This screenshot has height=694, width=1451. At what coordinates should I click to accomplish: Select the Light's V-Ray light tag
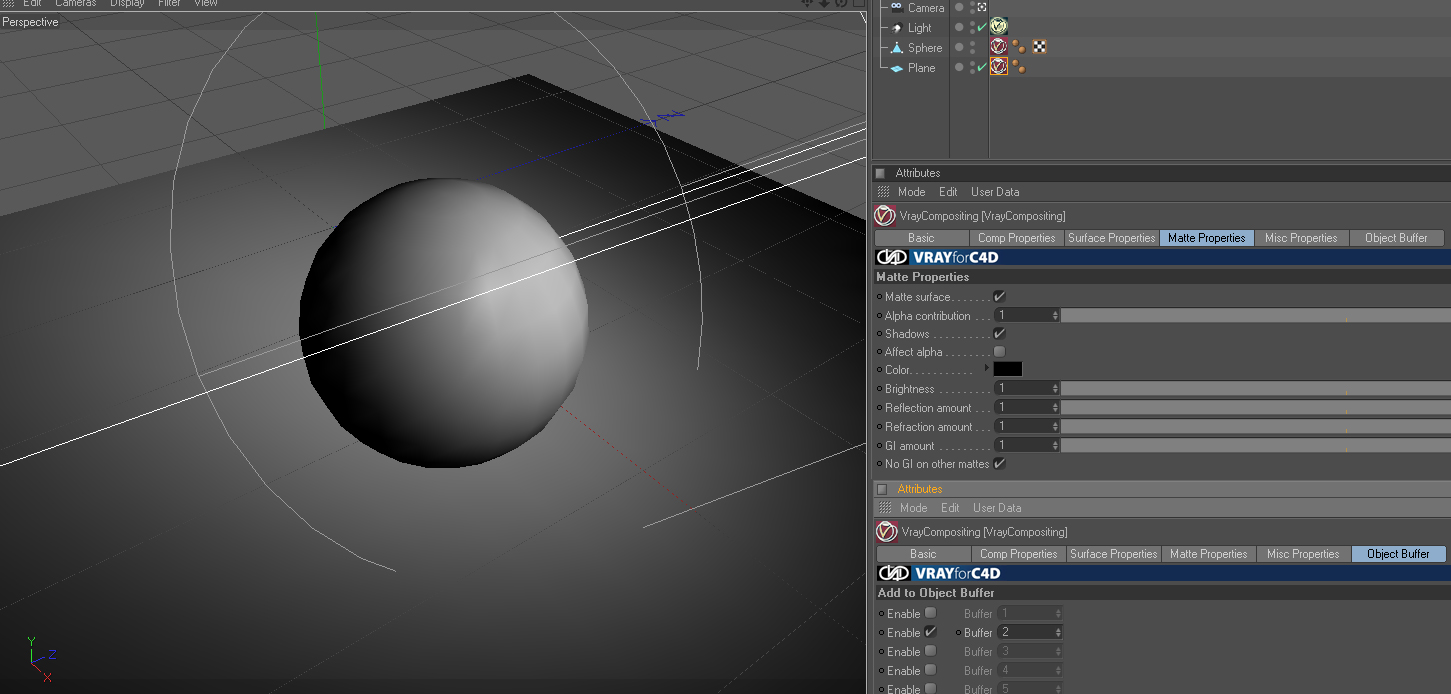998,27
